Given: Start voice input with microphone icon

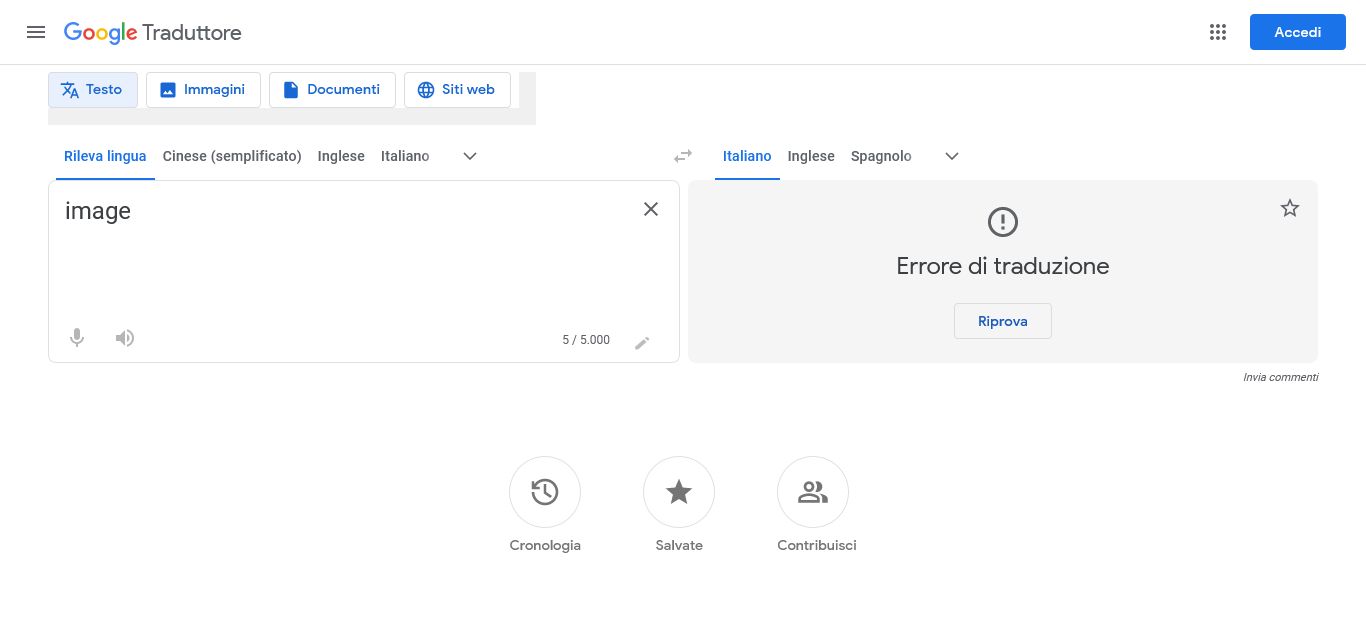Looking at the screenshot, I should click(77, 338).
